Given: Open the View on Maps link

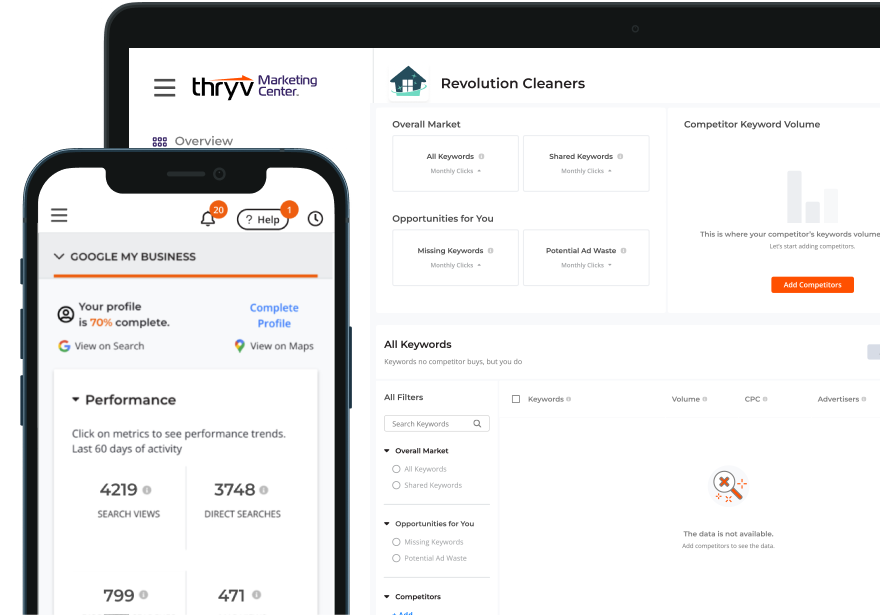Looking at the screenshot, I should click(274, 346).
